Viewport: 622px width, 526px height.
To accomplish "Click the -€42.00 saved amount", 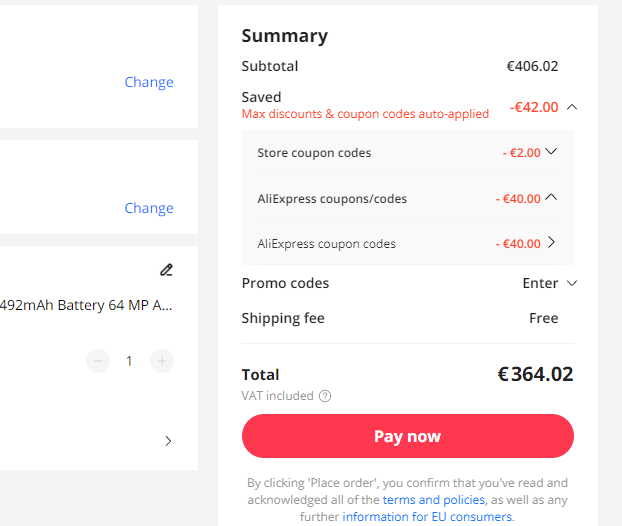I will (534, 107).
